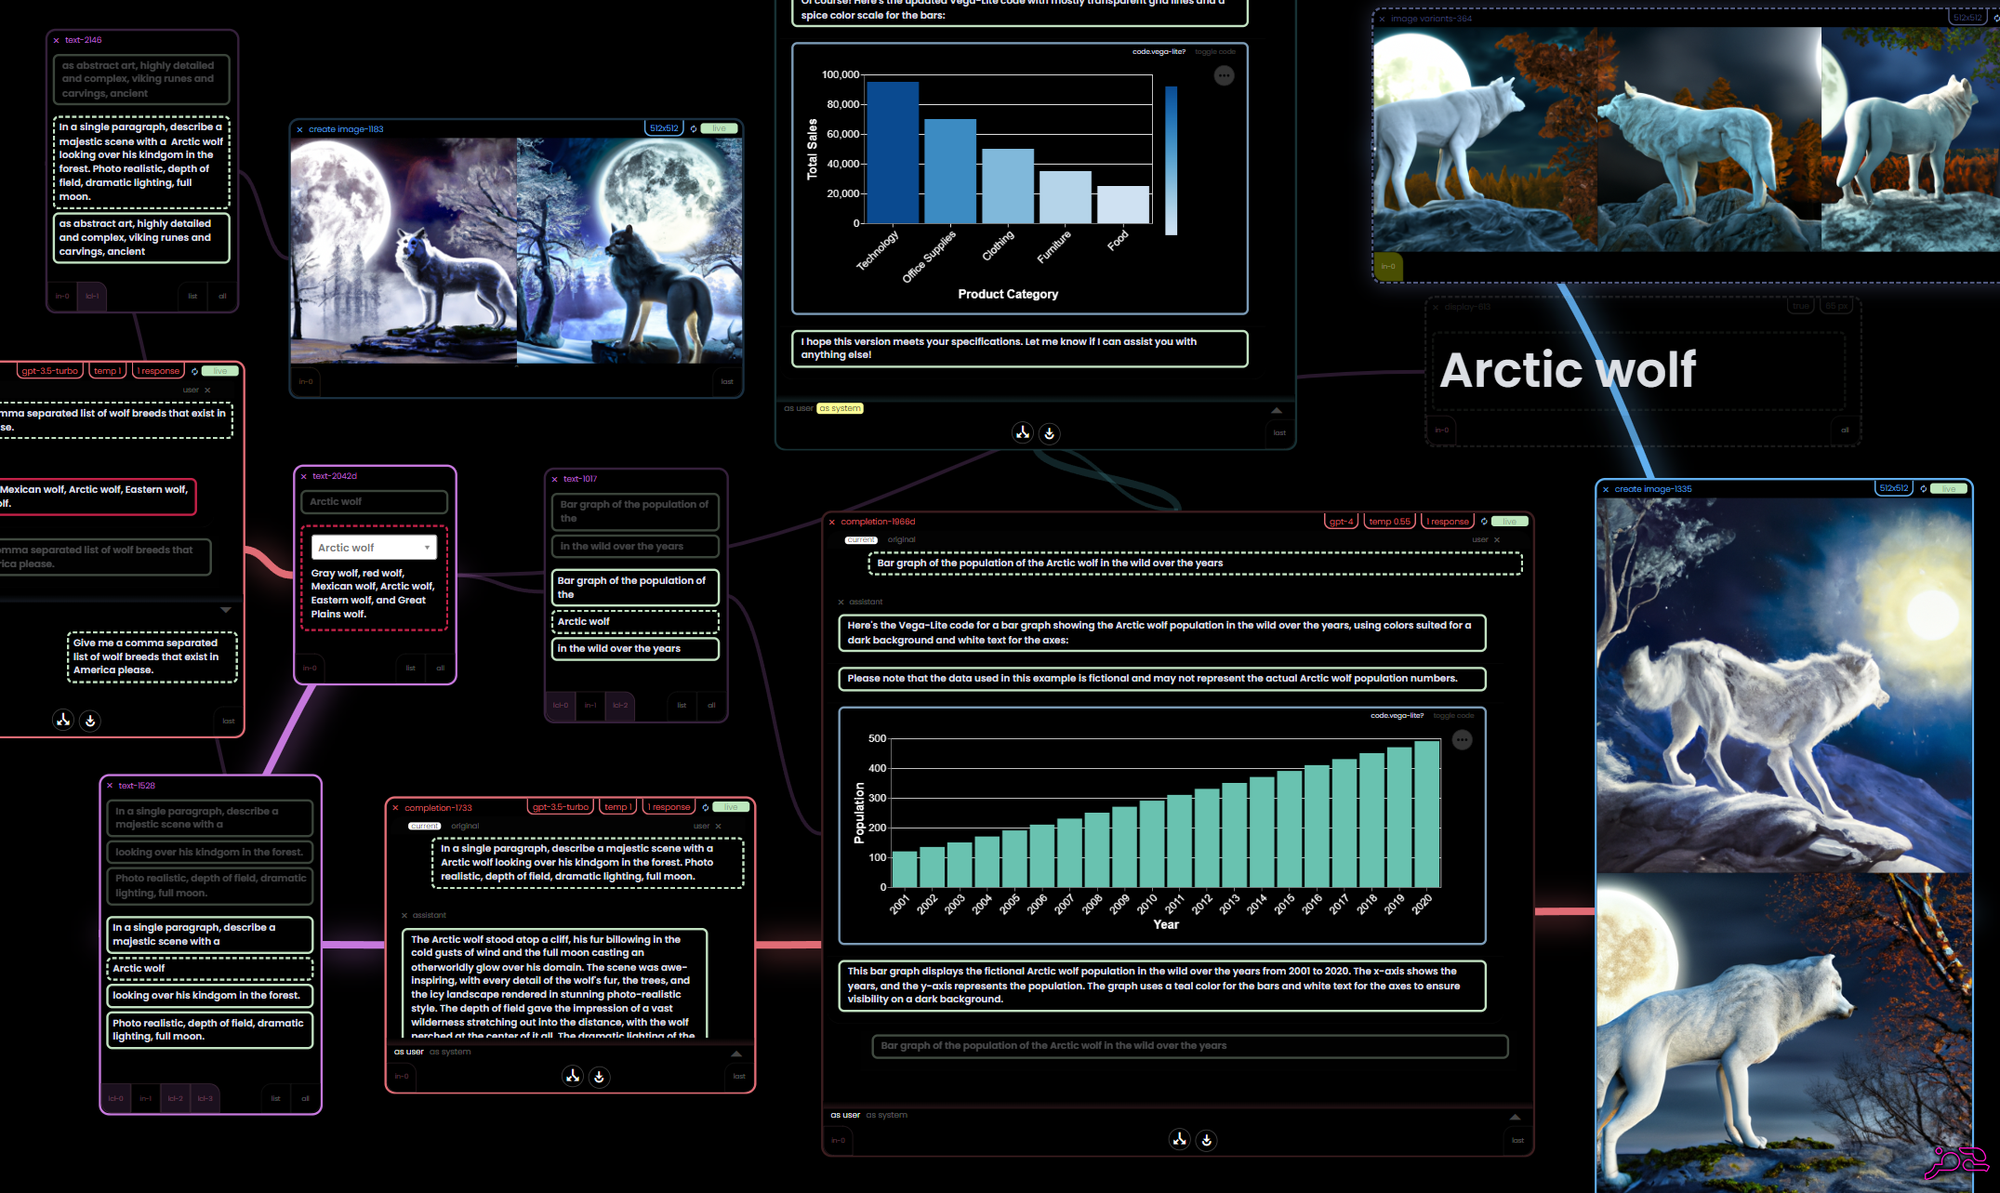The image size is (2000, 1193).
Task: Click the message input field in completion-1966d
Action: pyautogui.click(x=1189, y=1046)
